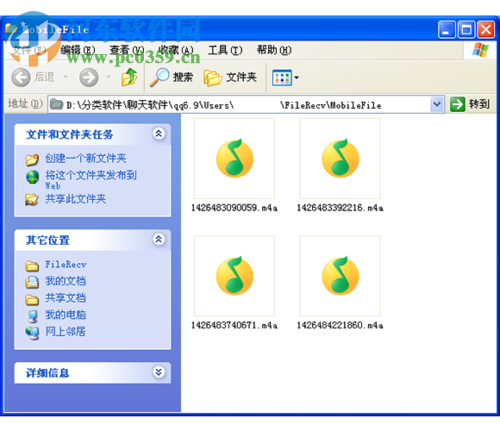The image size is (500, 431).
Task: Click 将这个文件夹发布到 Web link
Action: tap(91, 180)
